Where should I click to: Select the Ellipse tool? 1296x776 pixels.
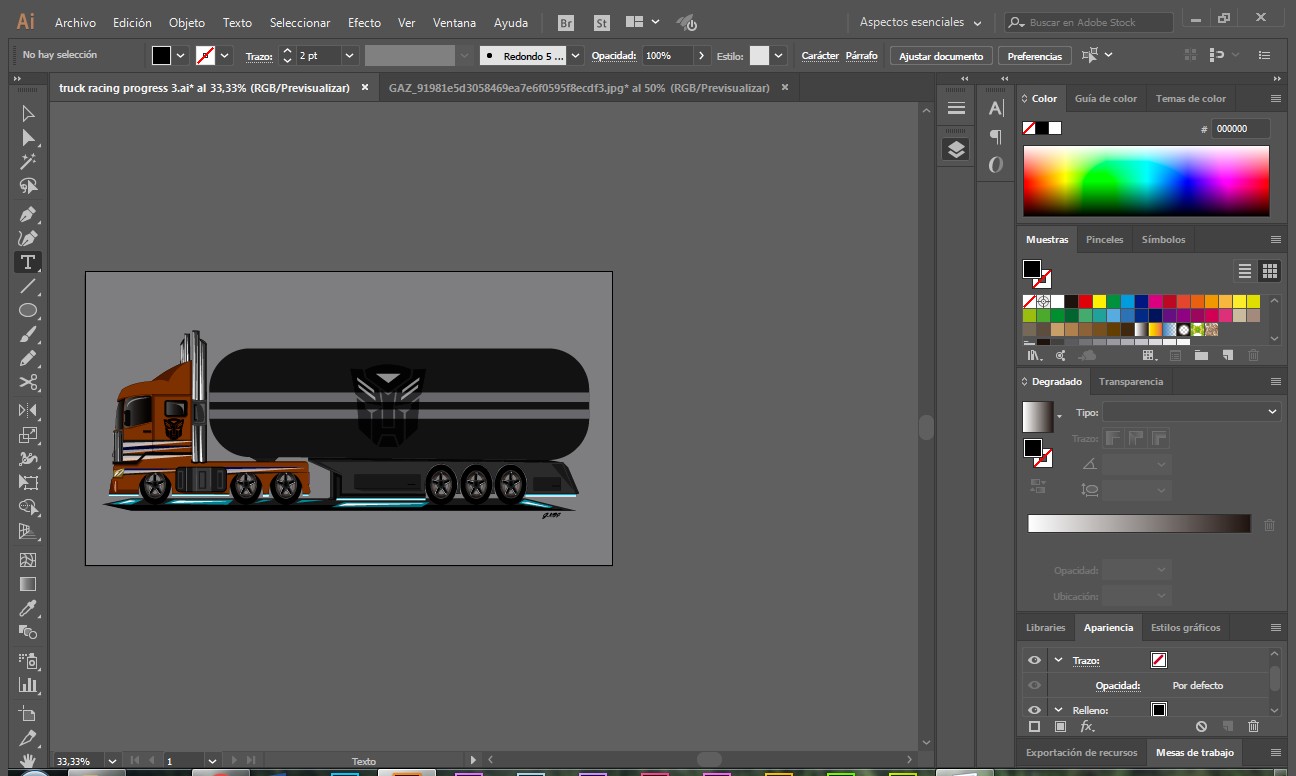coord(28,311)
